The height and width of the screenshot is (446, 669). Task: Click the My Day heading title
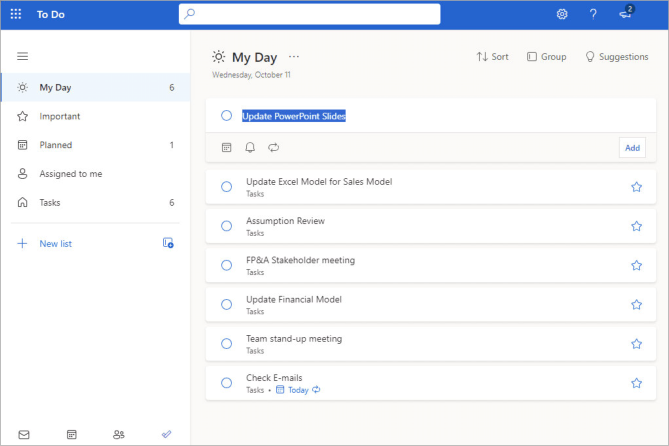click(254, 57)
